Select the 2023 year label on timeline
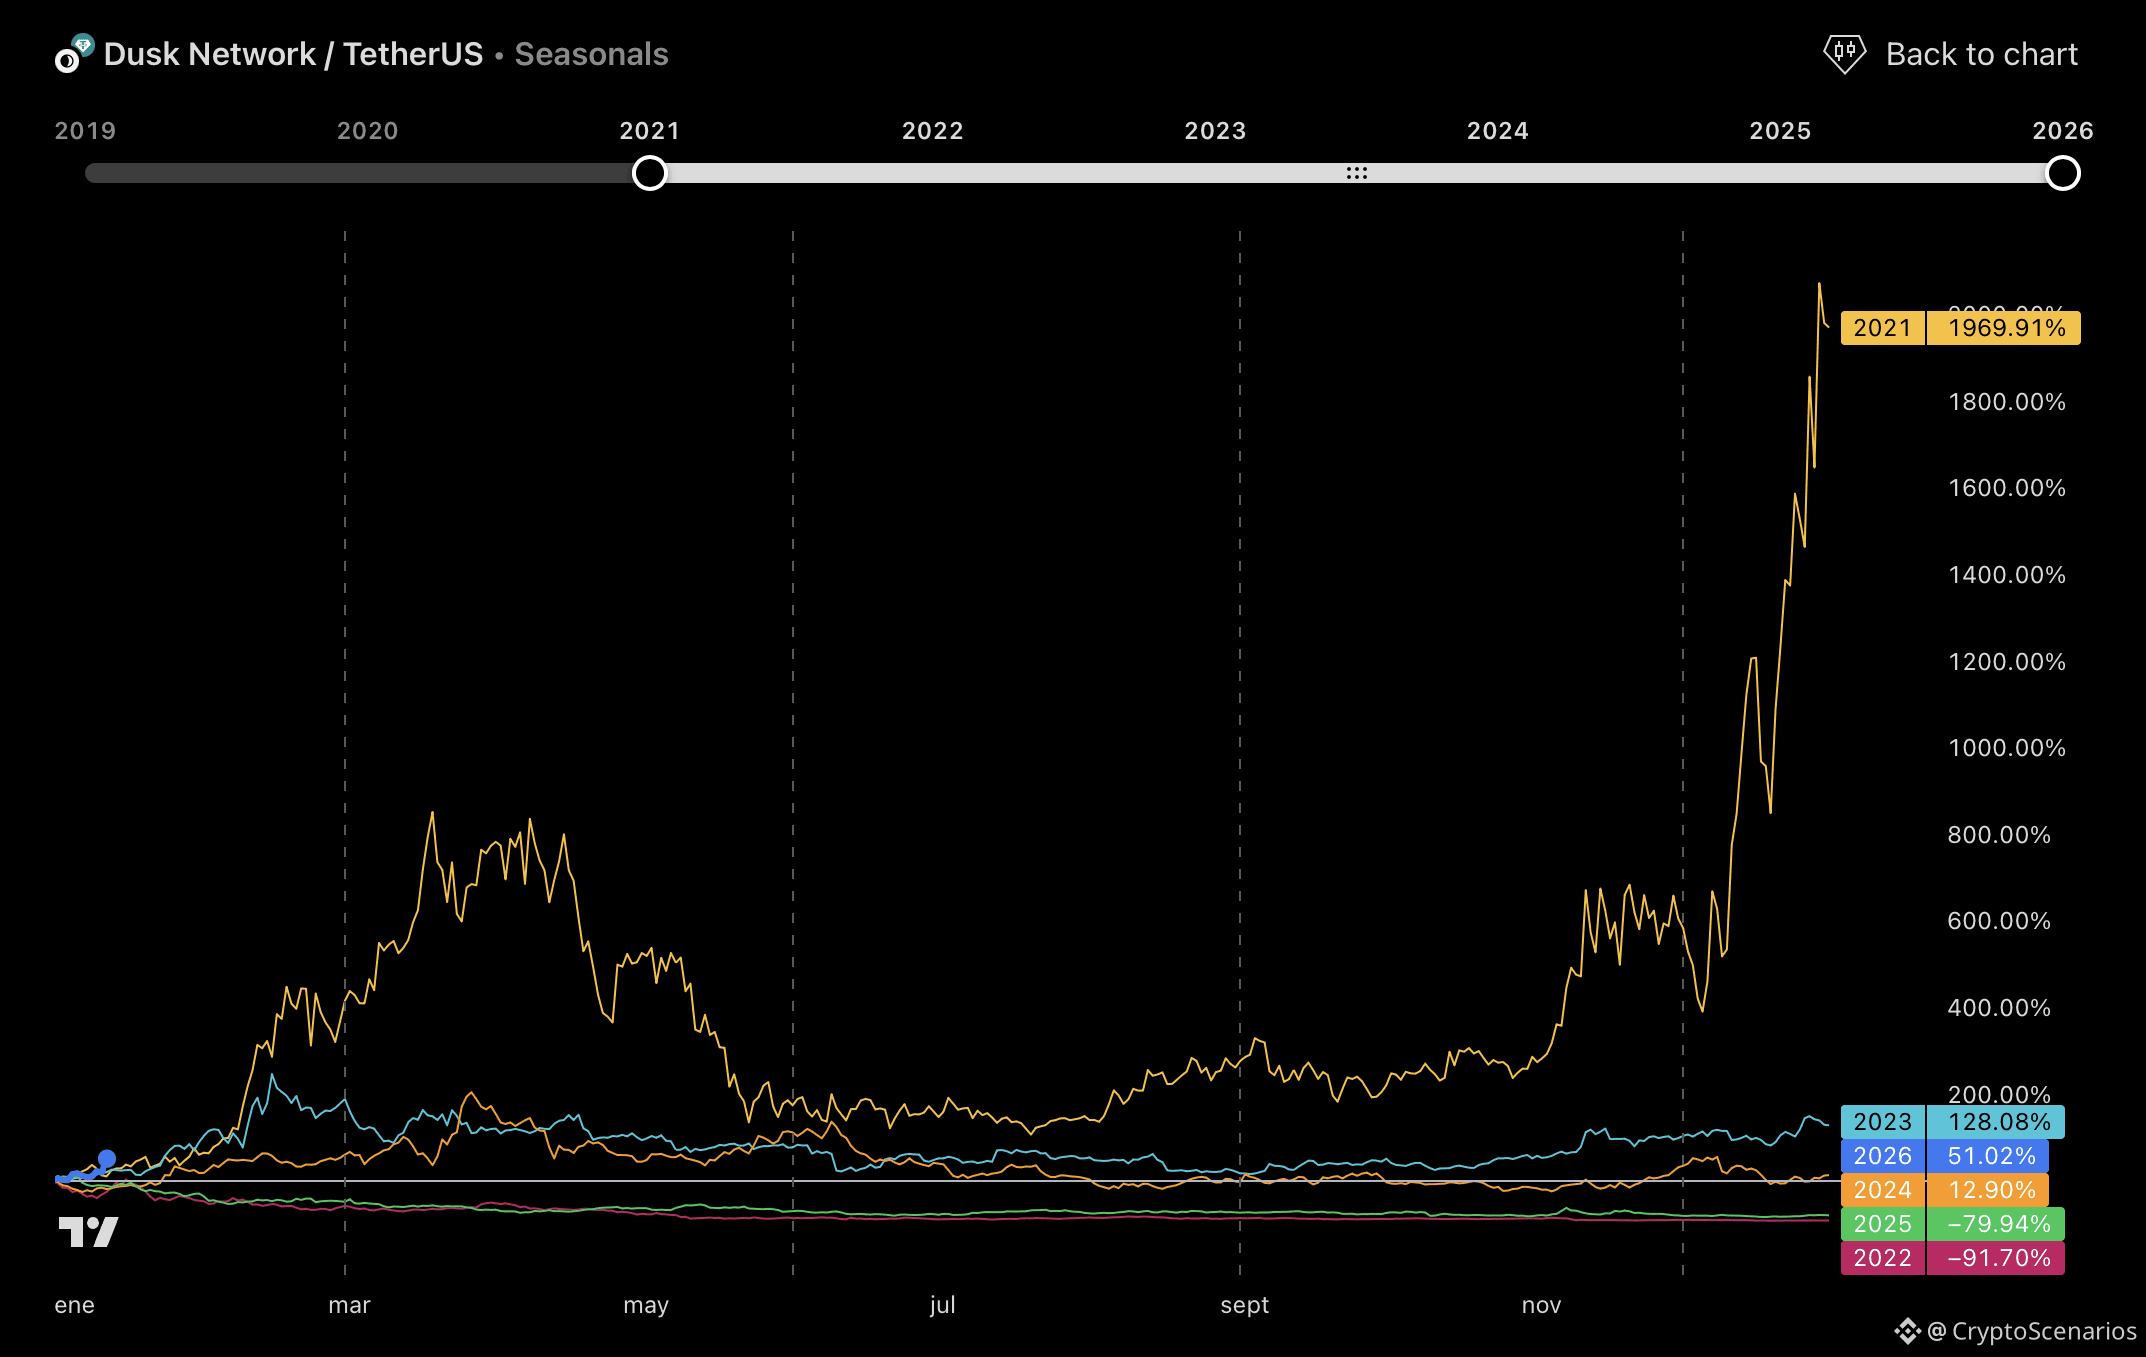The image size is (2146, 1357). [1215, 131]
